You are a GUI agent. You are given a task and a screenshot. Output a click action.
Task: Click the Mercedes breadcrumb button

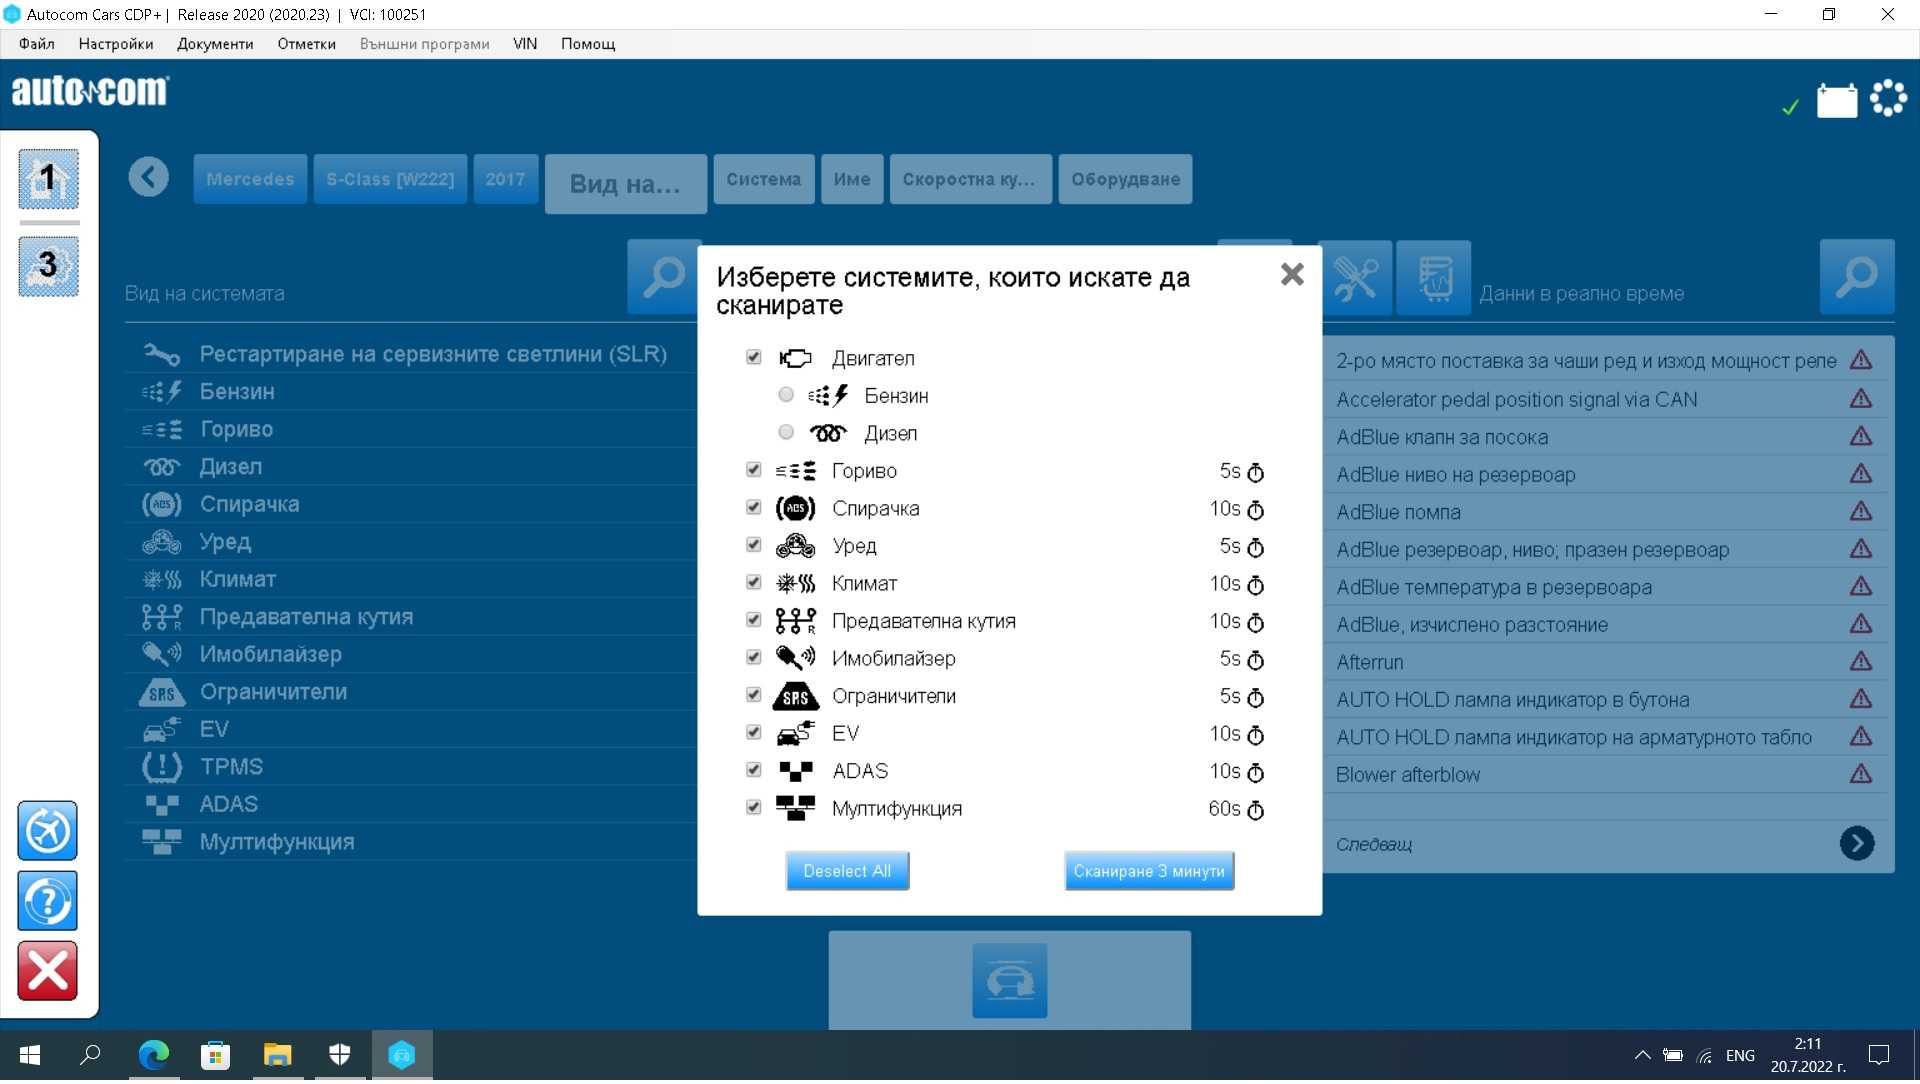click(x=250, y=180)
